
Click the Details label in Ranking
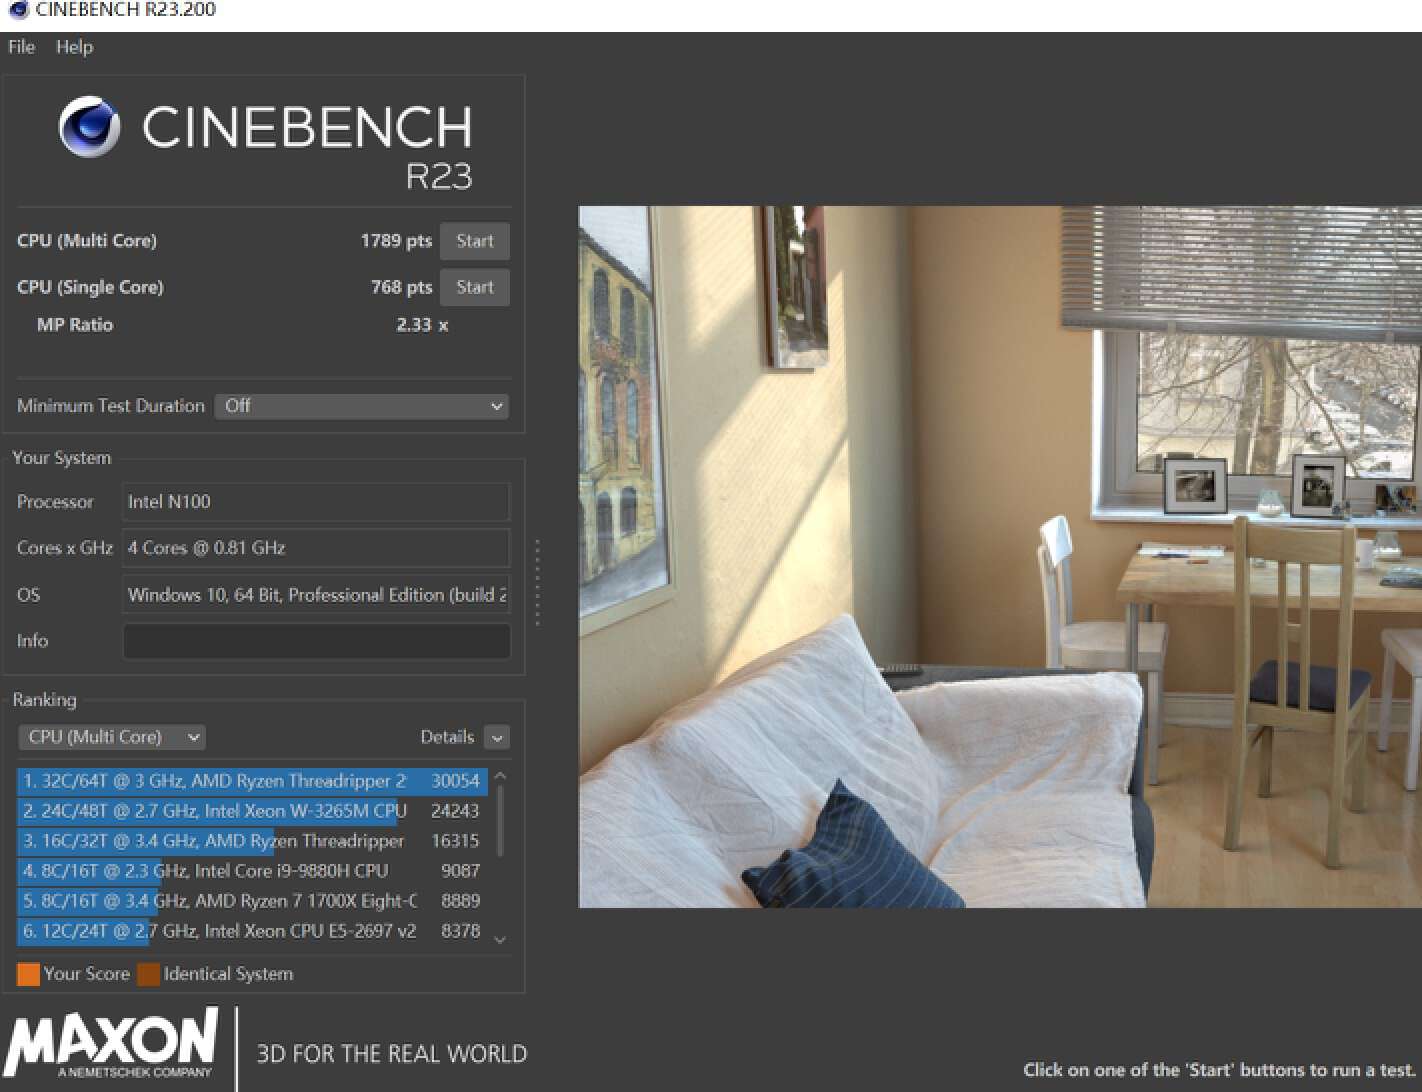pyautogui.click(x=447, y=737)
